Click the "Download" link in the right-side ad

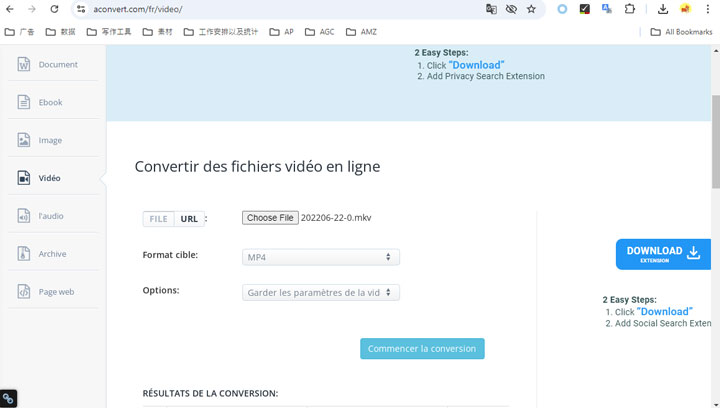[x=664, y=312]
